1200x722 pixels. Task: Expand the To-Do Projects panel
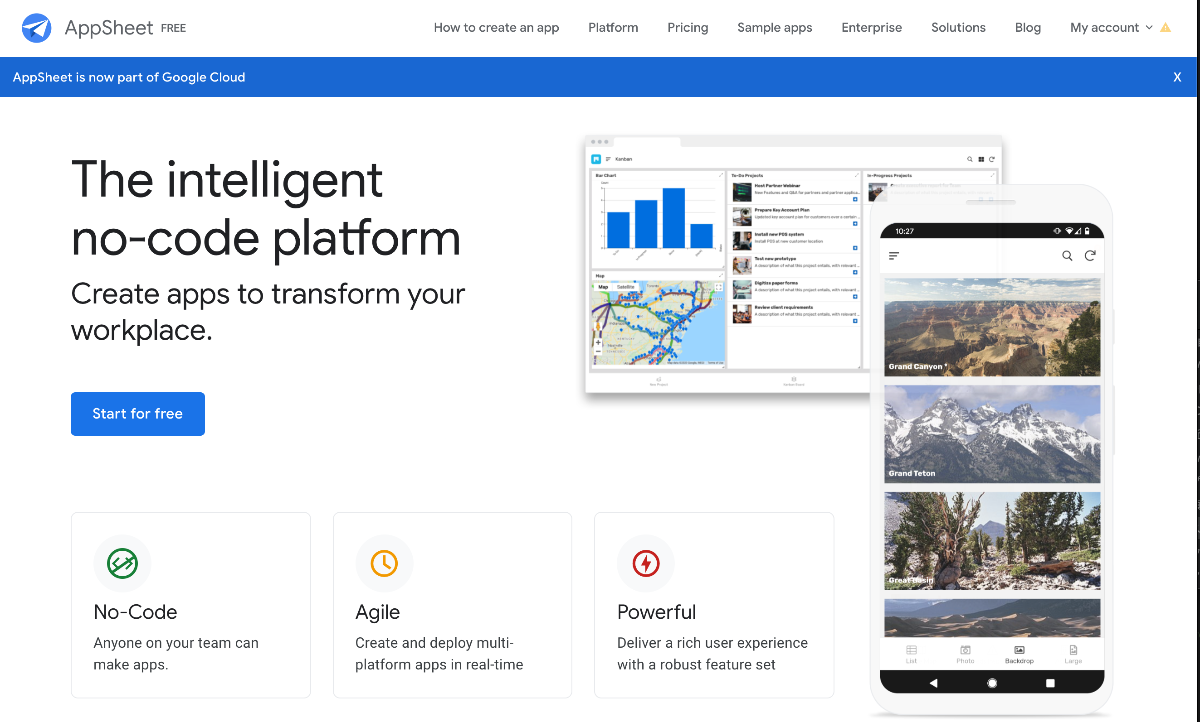coord(856,175)
